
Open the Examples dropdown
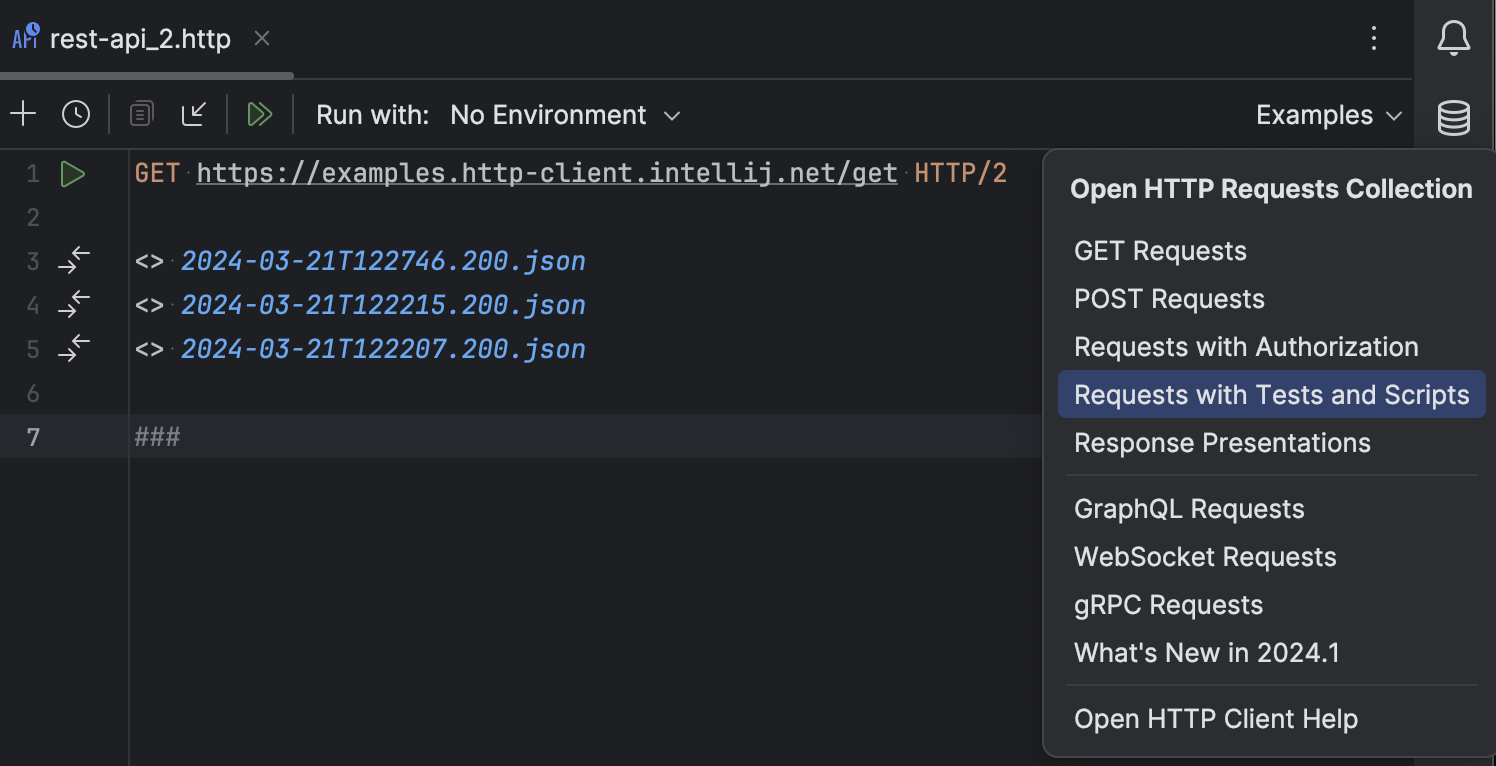pyautogui.click(x=1328, y=114)
